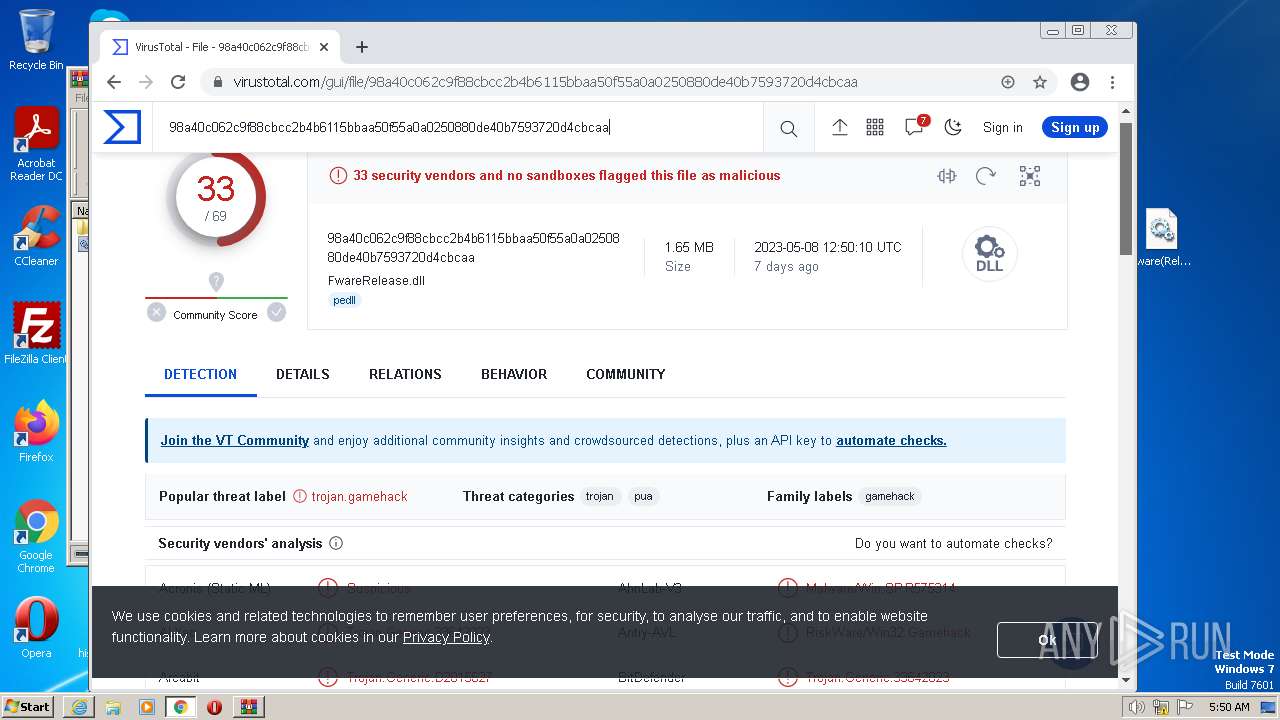Viewport: 1280px width, 720px height.
Task: Click the file size 1.65 MB text
Action: pyautogui.click(x=689, y=247)
